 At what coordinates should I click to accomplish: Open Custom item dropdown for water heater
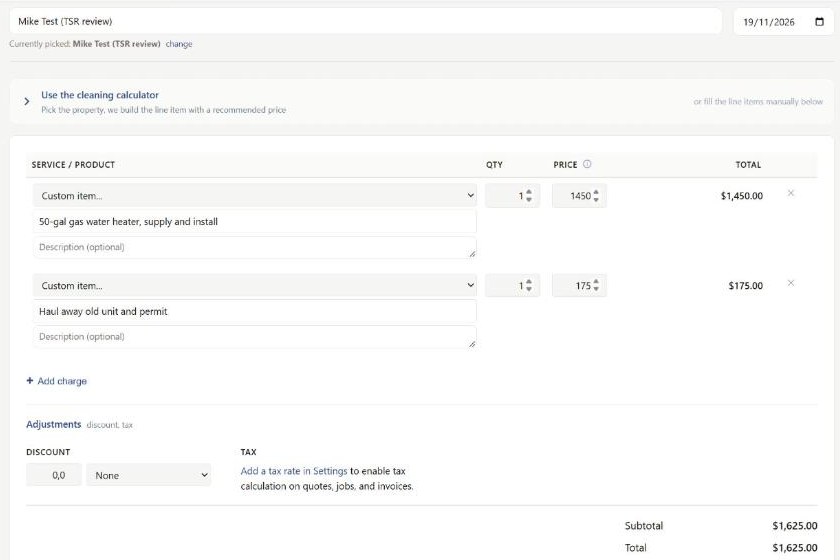click(x=254, y=196)
